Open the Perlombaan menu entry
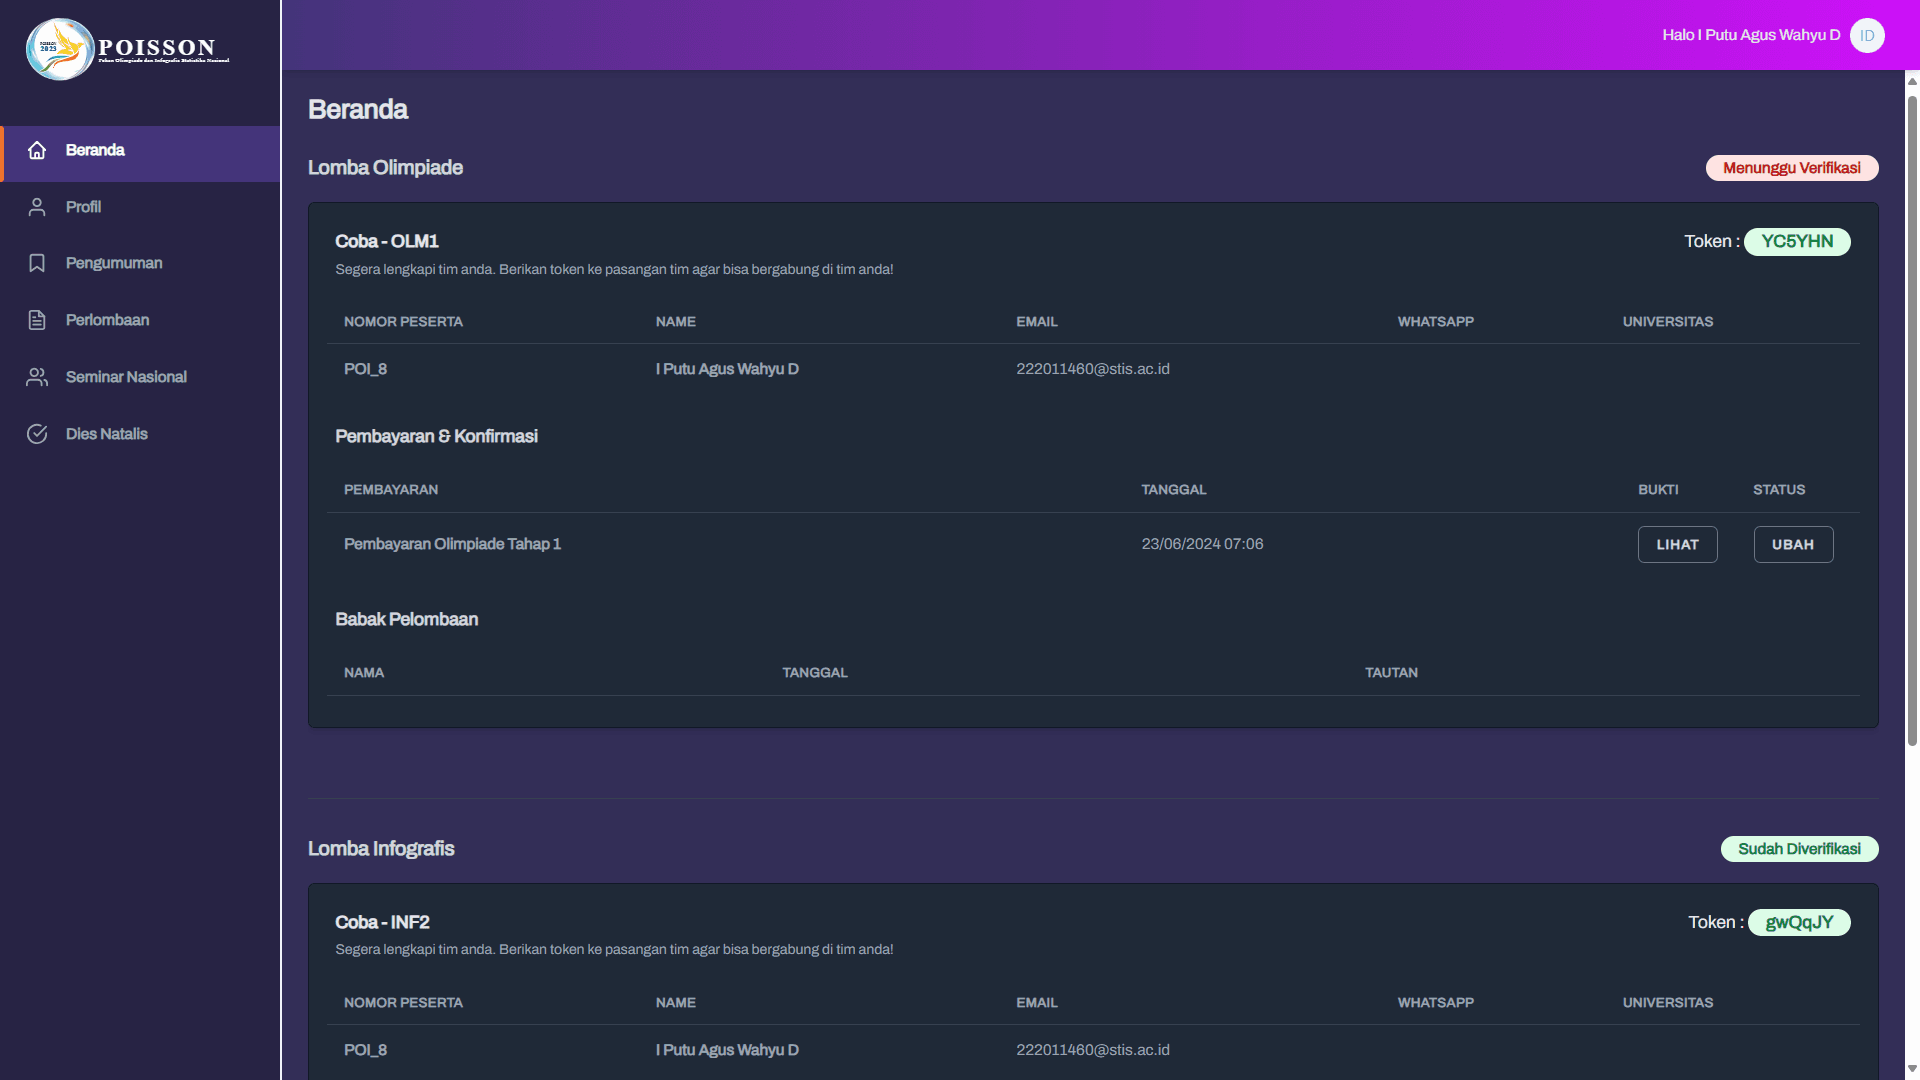This screenshot has height=1080, width=1920. tap(107, 320)
